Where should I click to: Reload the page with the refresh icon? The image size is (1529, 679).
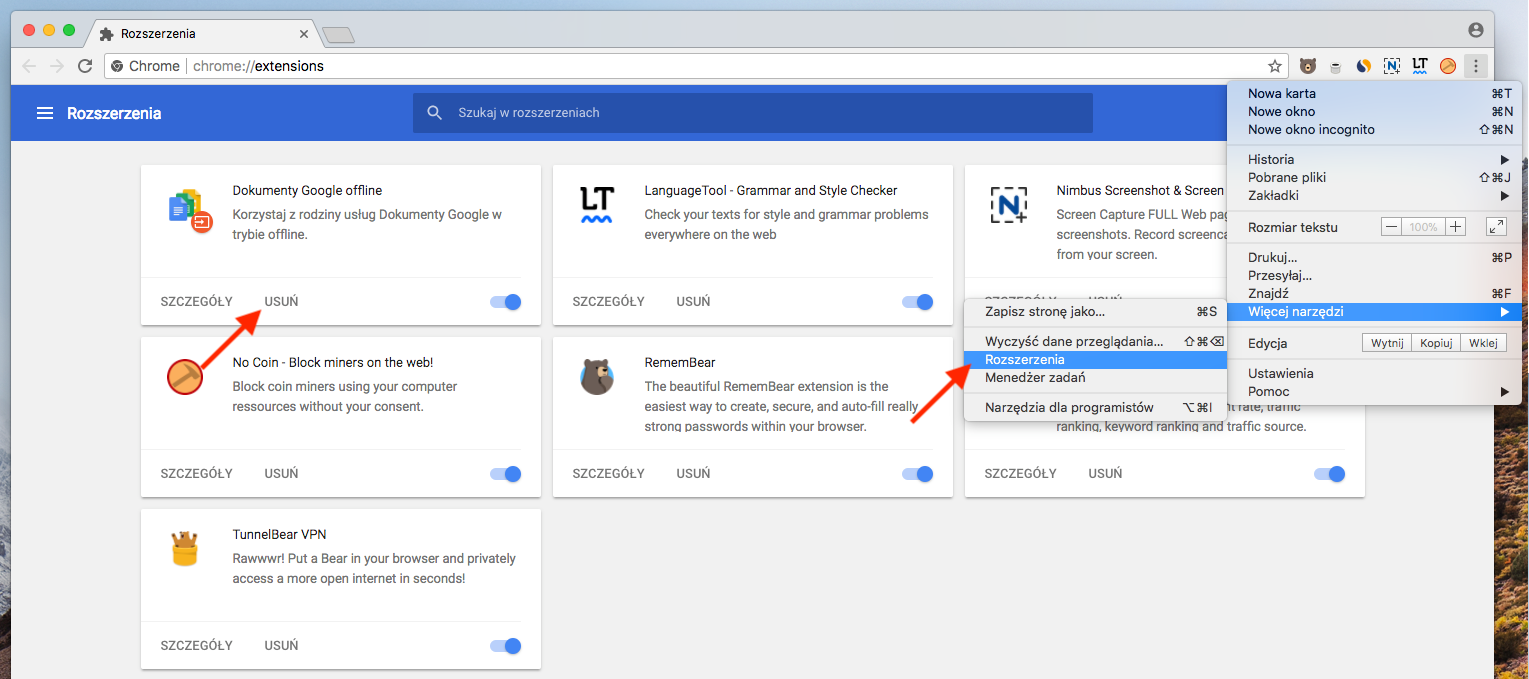85,66
